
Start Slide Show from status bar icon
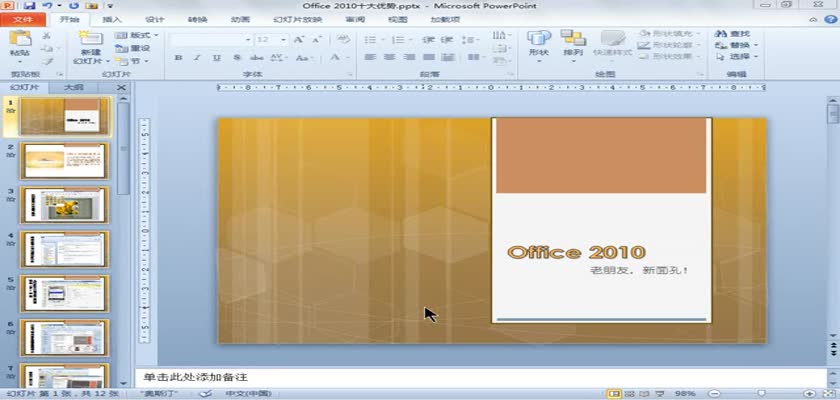coord(661,394)
